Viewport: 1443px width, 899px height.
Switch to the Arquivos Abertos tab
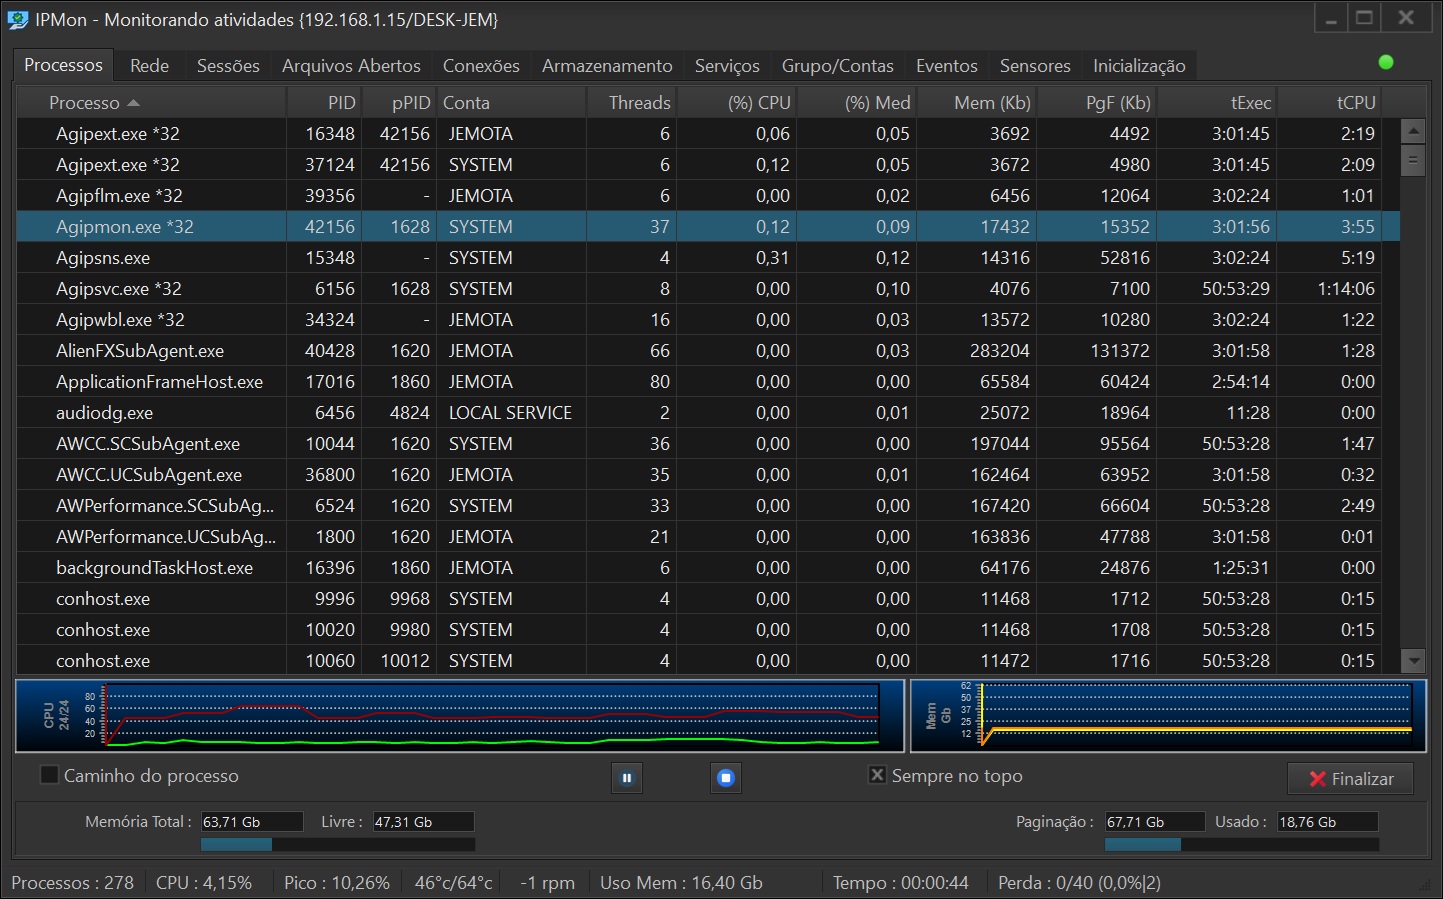[x=351, y=66]
